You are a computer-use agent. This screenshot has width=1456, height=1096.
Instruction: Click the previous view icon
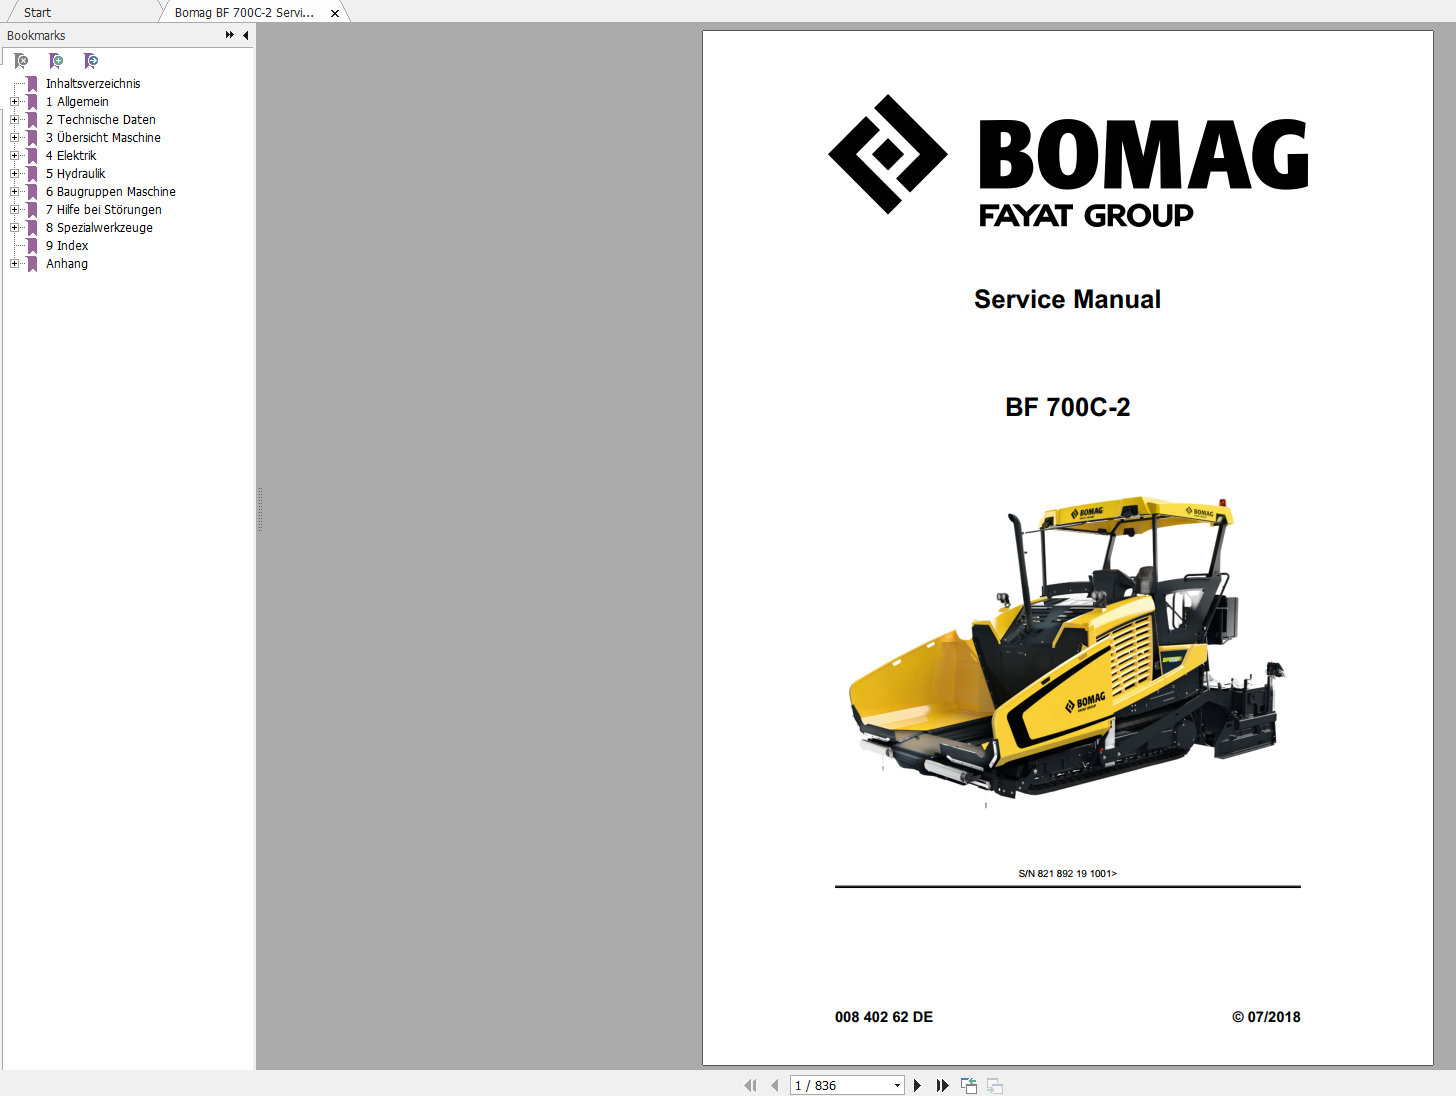tap(968, 1085)
